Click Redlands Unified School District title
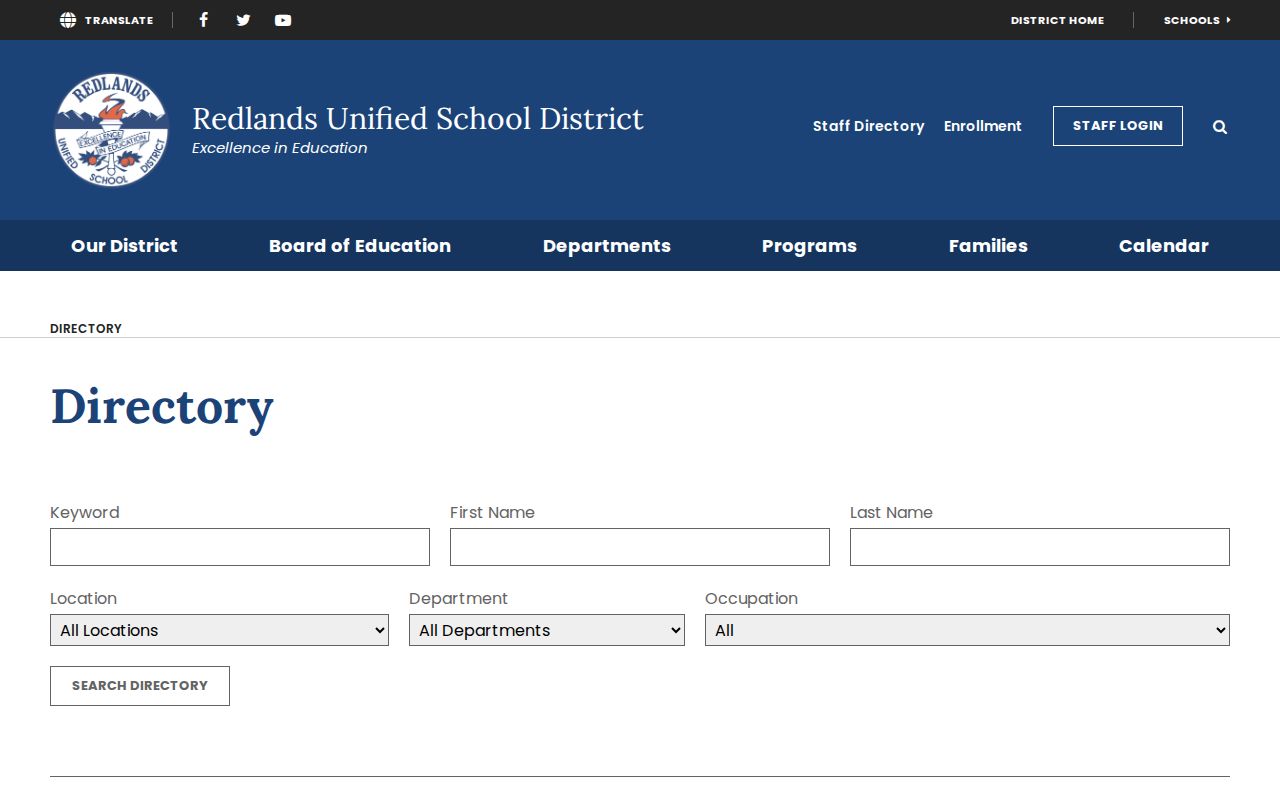1280x800 pixels. coord(418,118)
